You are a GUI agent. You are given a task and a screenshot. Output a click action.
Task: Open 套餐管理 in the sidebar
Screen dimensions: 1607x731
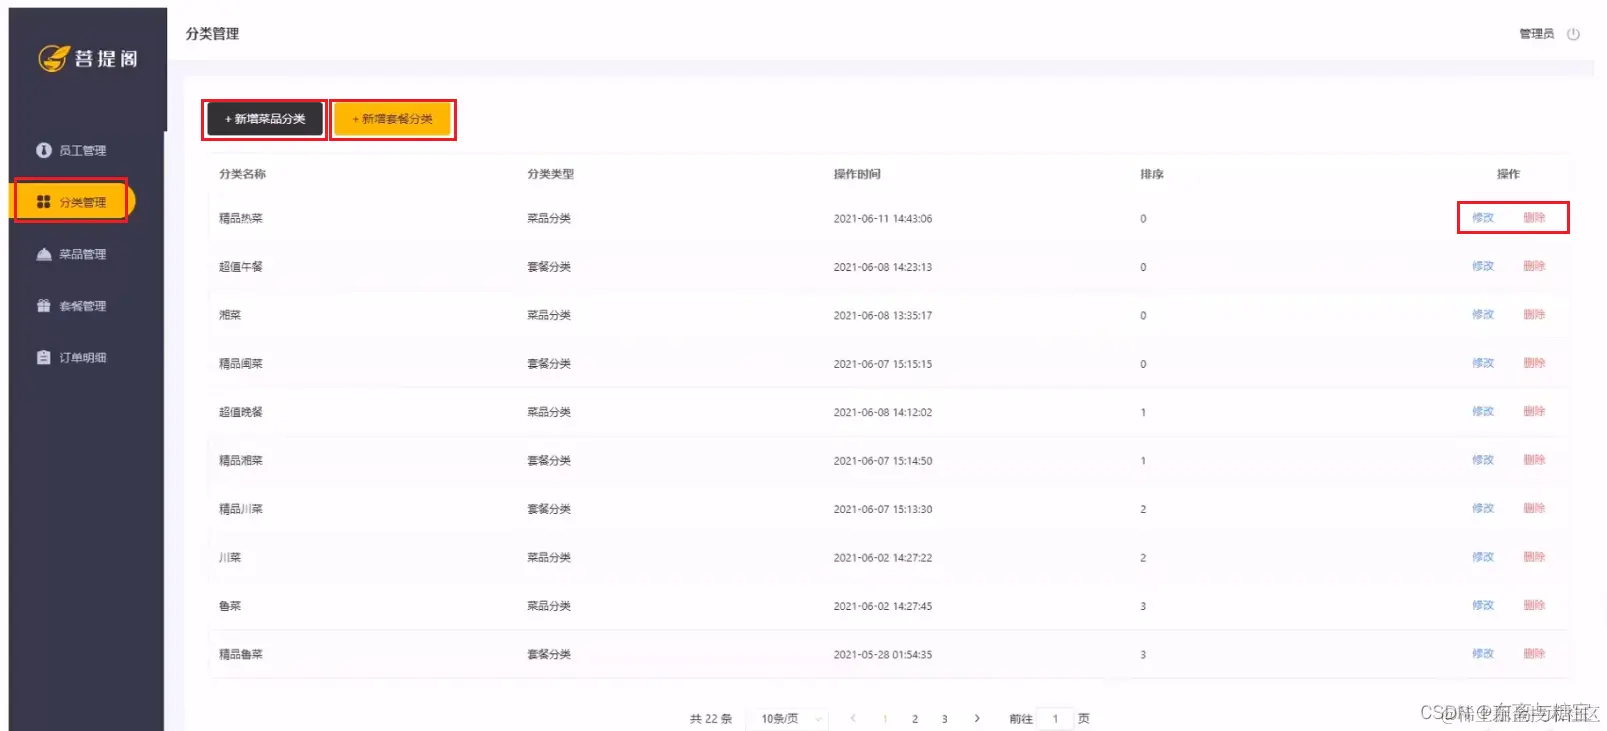tap(71, 306)
